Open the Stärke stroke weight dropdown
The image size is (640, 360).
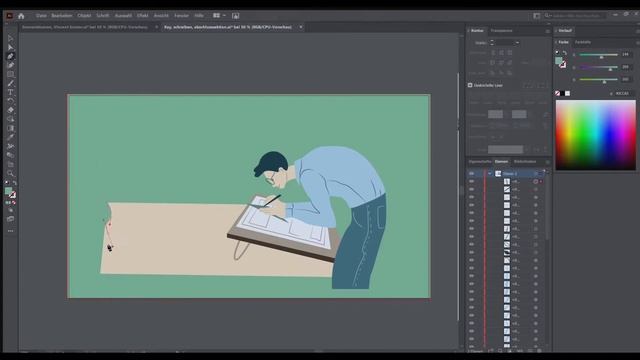point(517,42)
